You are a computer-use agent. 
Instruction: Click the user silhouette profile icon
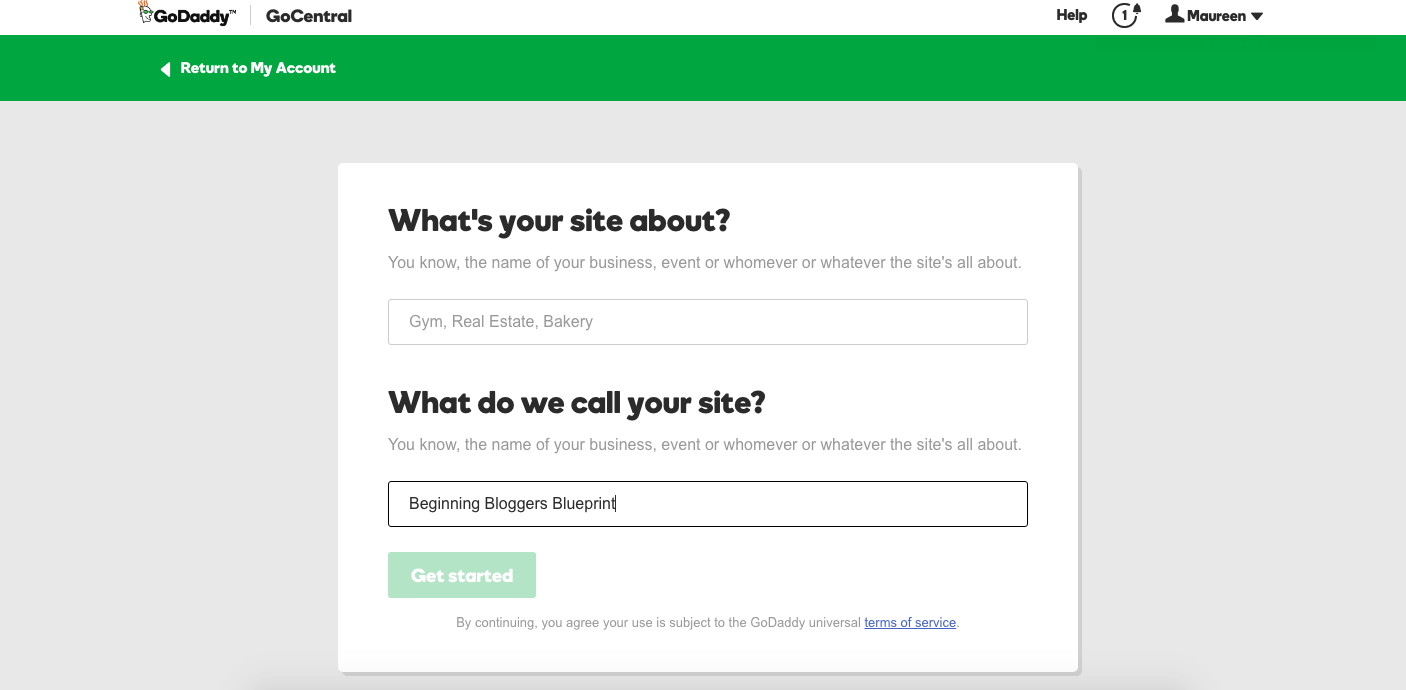coord(1175,14)
